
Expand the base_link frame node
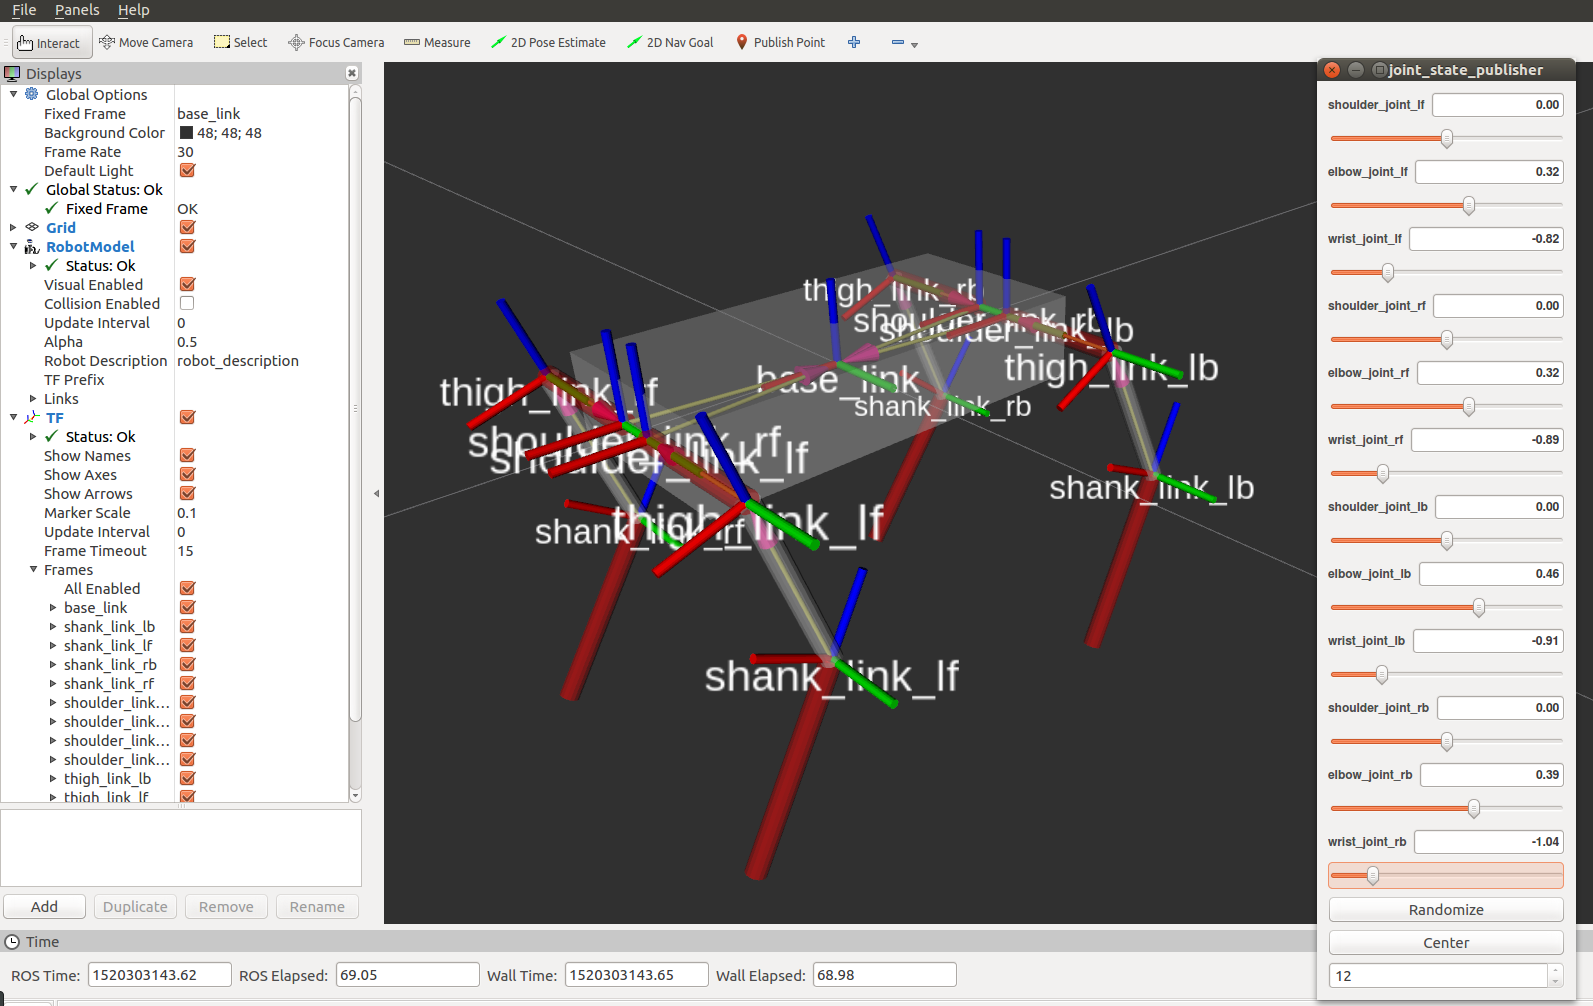tap(53, 607)
